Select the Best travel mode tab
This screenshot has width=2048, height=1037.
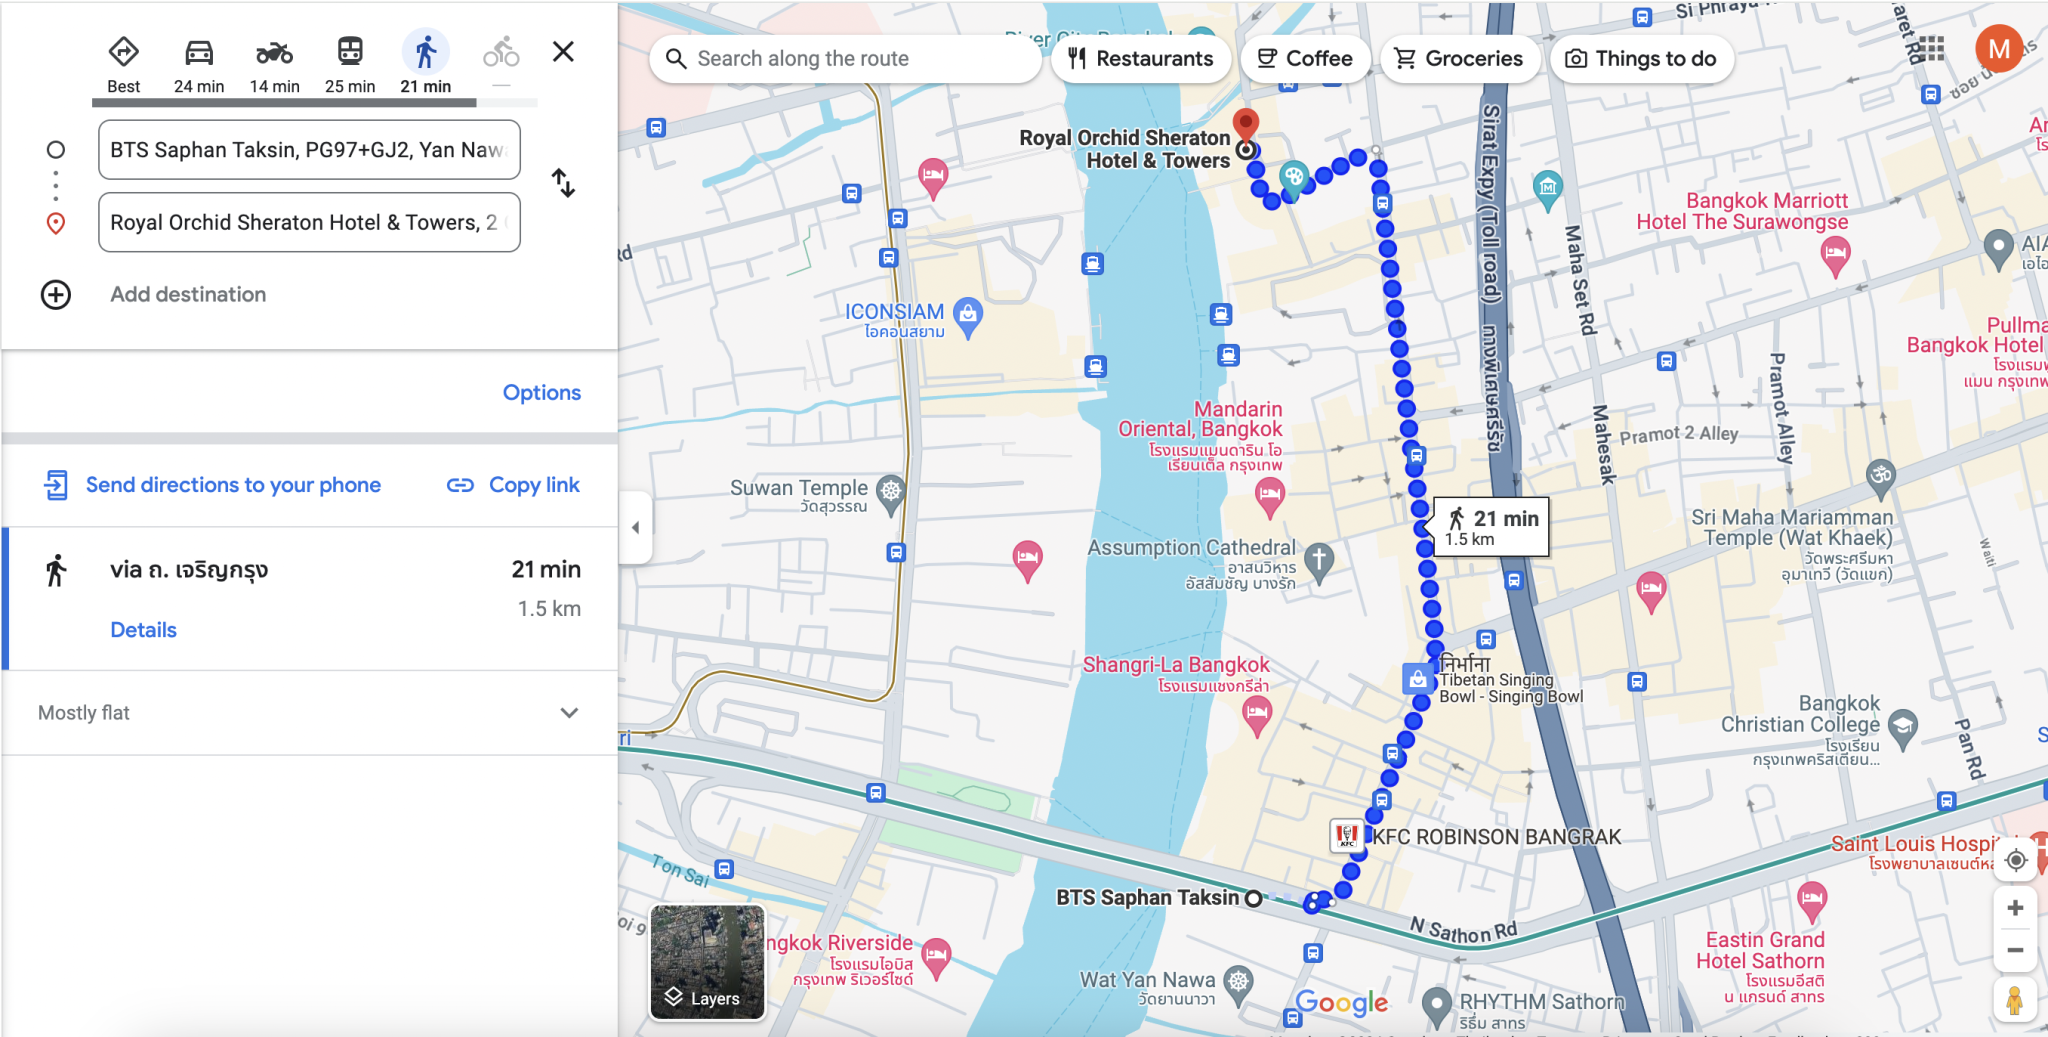click(123, 65)
